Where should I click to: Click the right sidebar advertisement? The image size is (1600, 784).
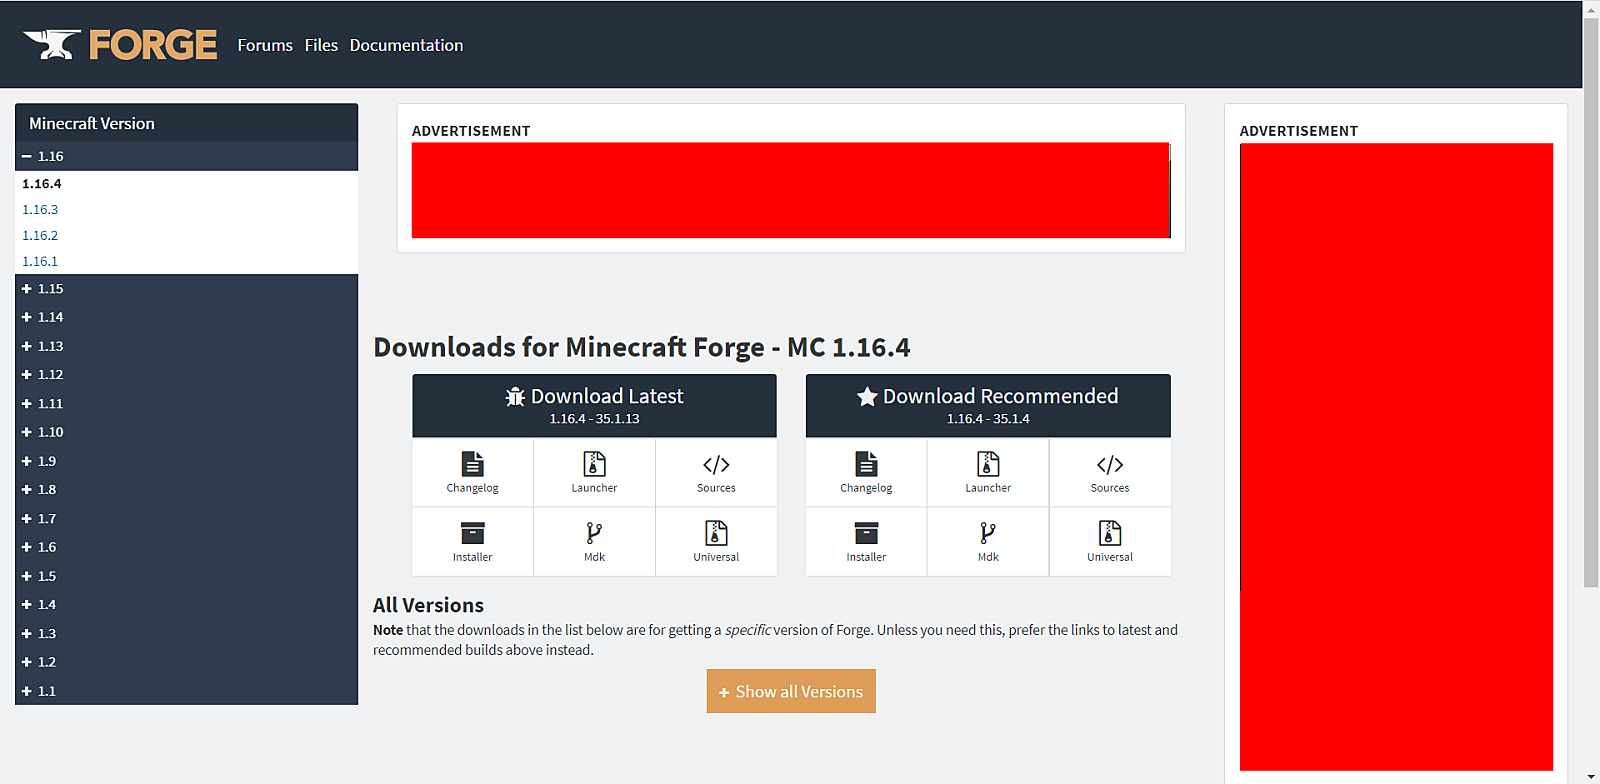pyautogui.click(x=1396, y=457)
